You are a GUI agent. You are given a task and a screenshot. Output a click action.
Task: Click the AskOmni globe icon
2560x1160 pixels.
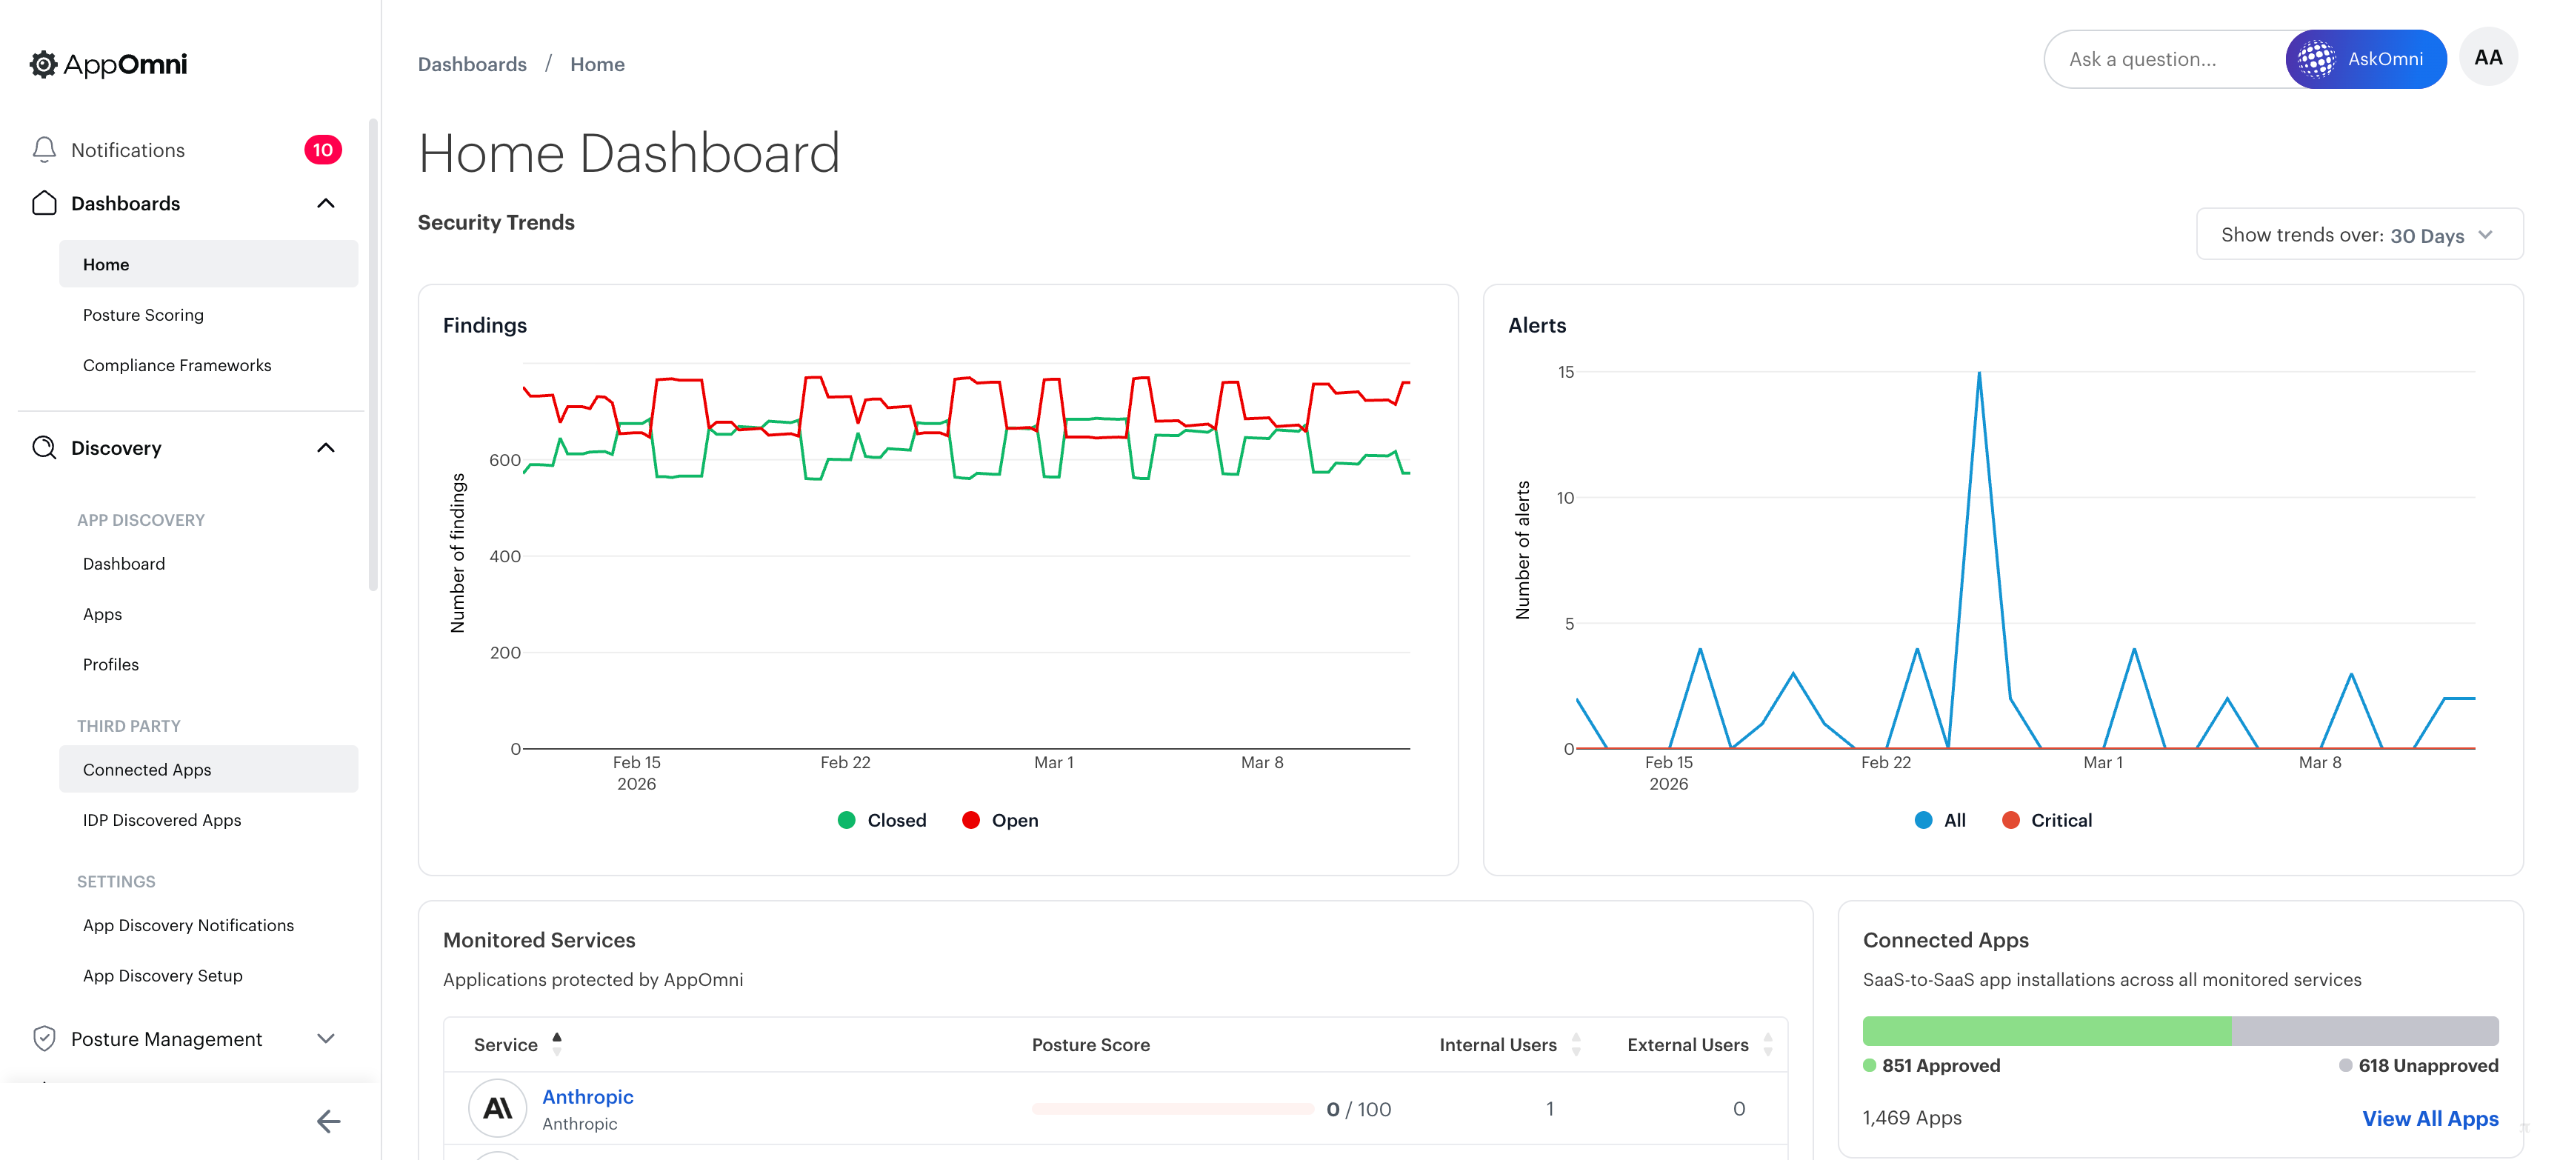click(2316, 59)
